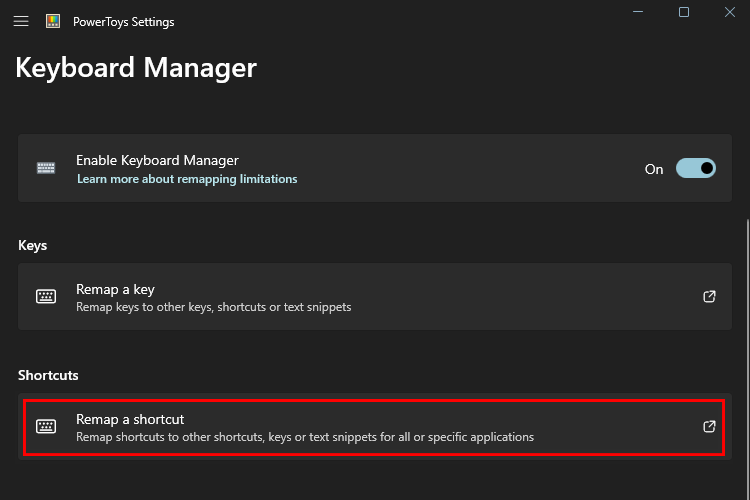Turn off the Enable Keyboard Manager toggle
Screen dimensions: 750x500
click(x=695, y=168)
